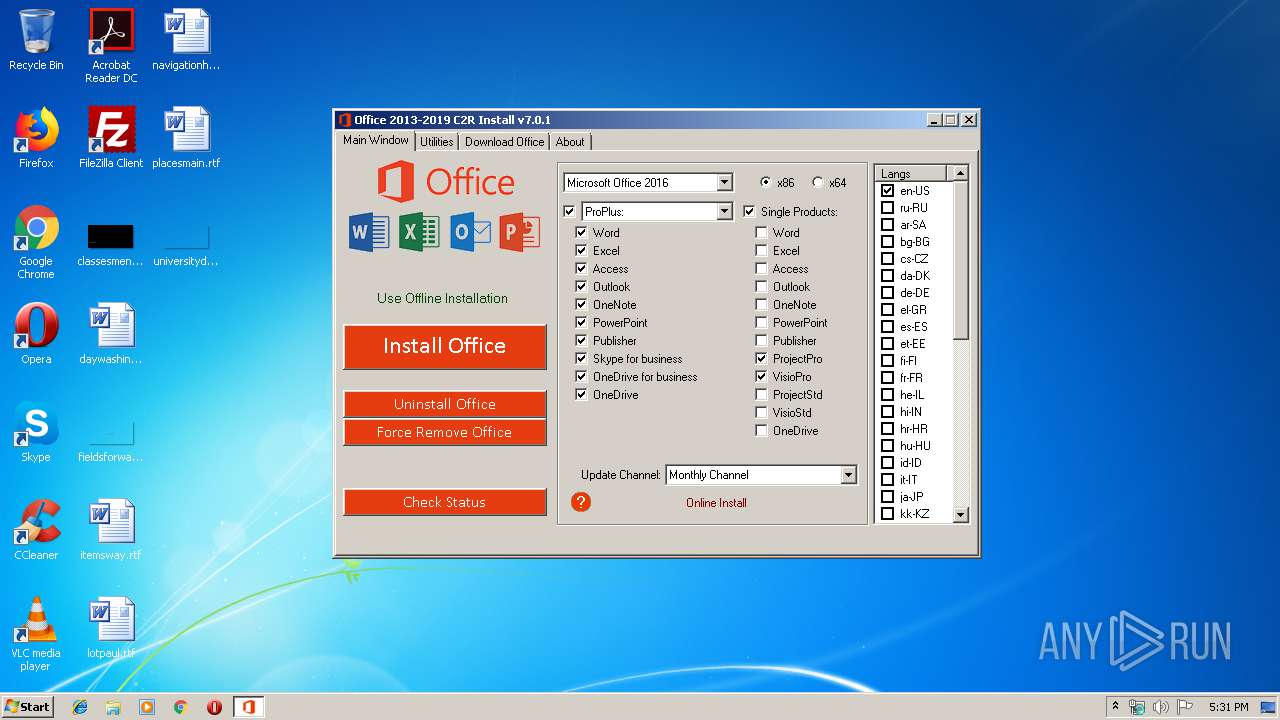This screenshot has height=720, width=1280.
Task: Open the Opera desktop shortcut
Action: [36, 334]
